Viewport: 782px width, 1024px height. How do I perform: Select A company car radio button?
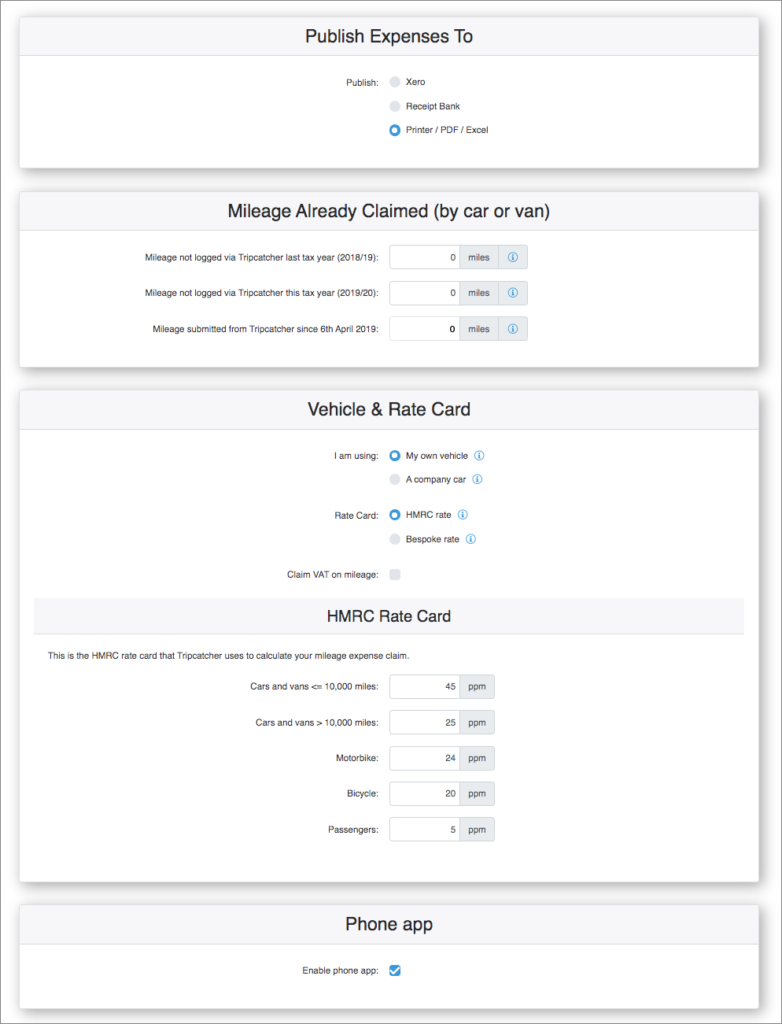click(395, 479)
